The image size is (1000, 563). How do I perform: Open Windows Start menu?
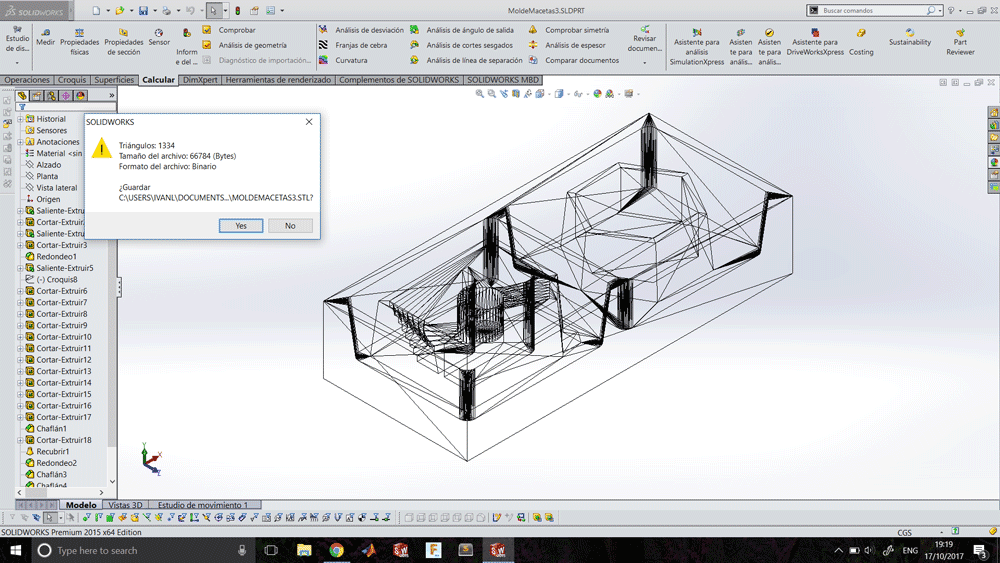click(15, 550)
